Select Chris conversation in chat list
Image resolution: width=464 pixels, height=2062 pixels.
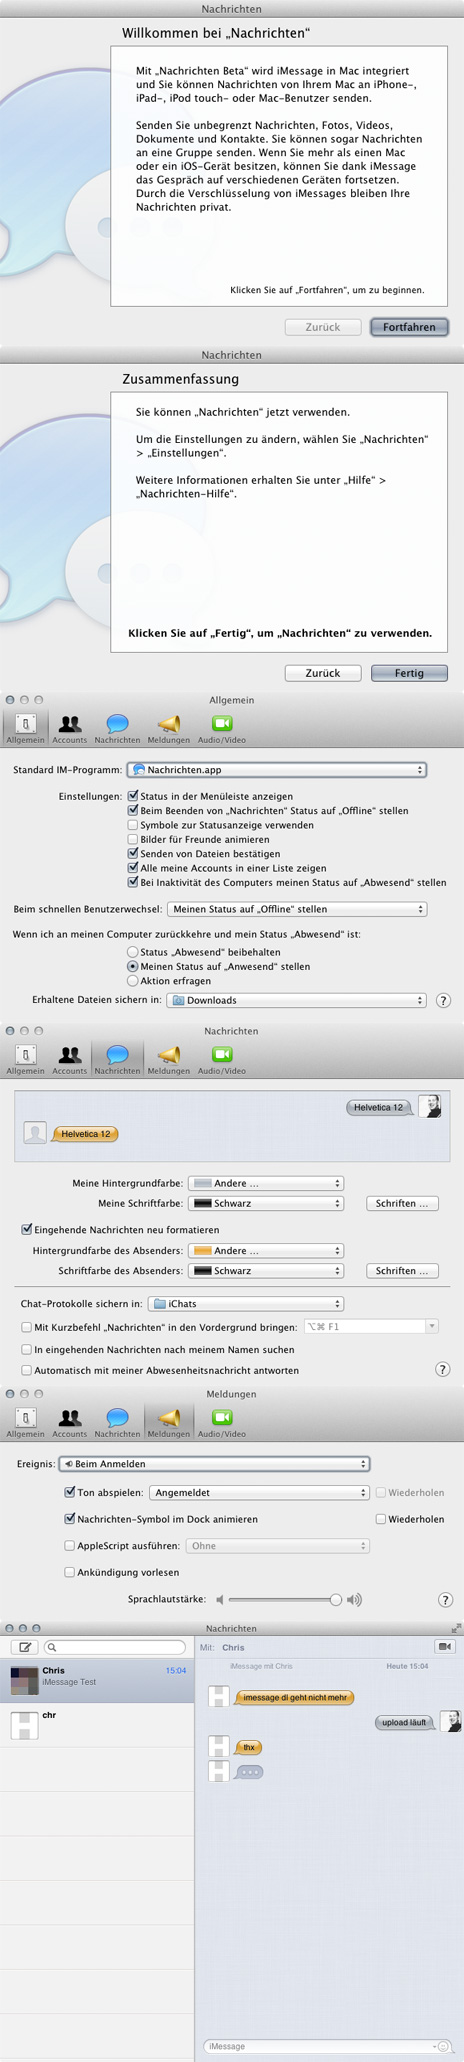point(97,1679)
